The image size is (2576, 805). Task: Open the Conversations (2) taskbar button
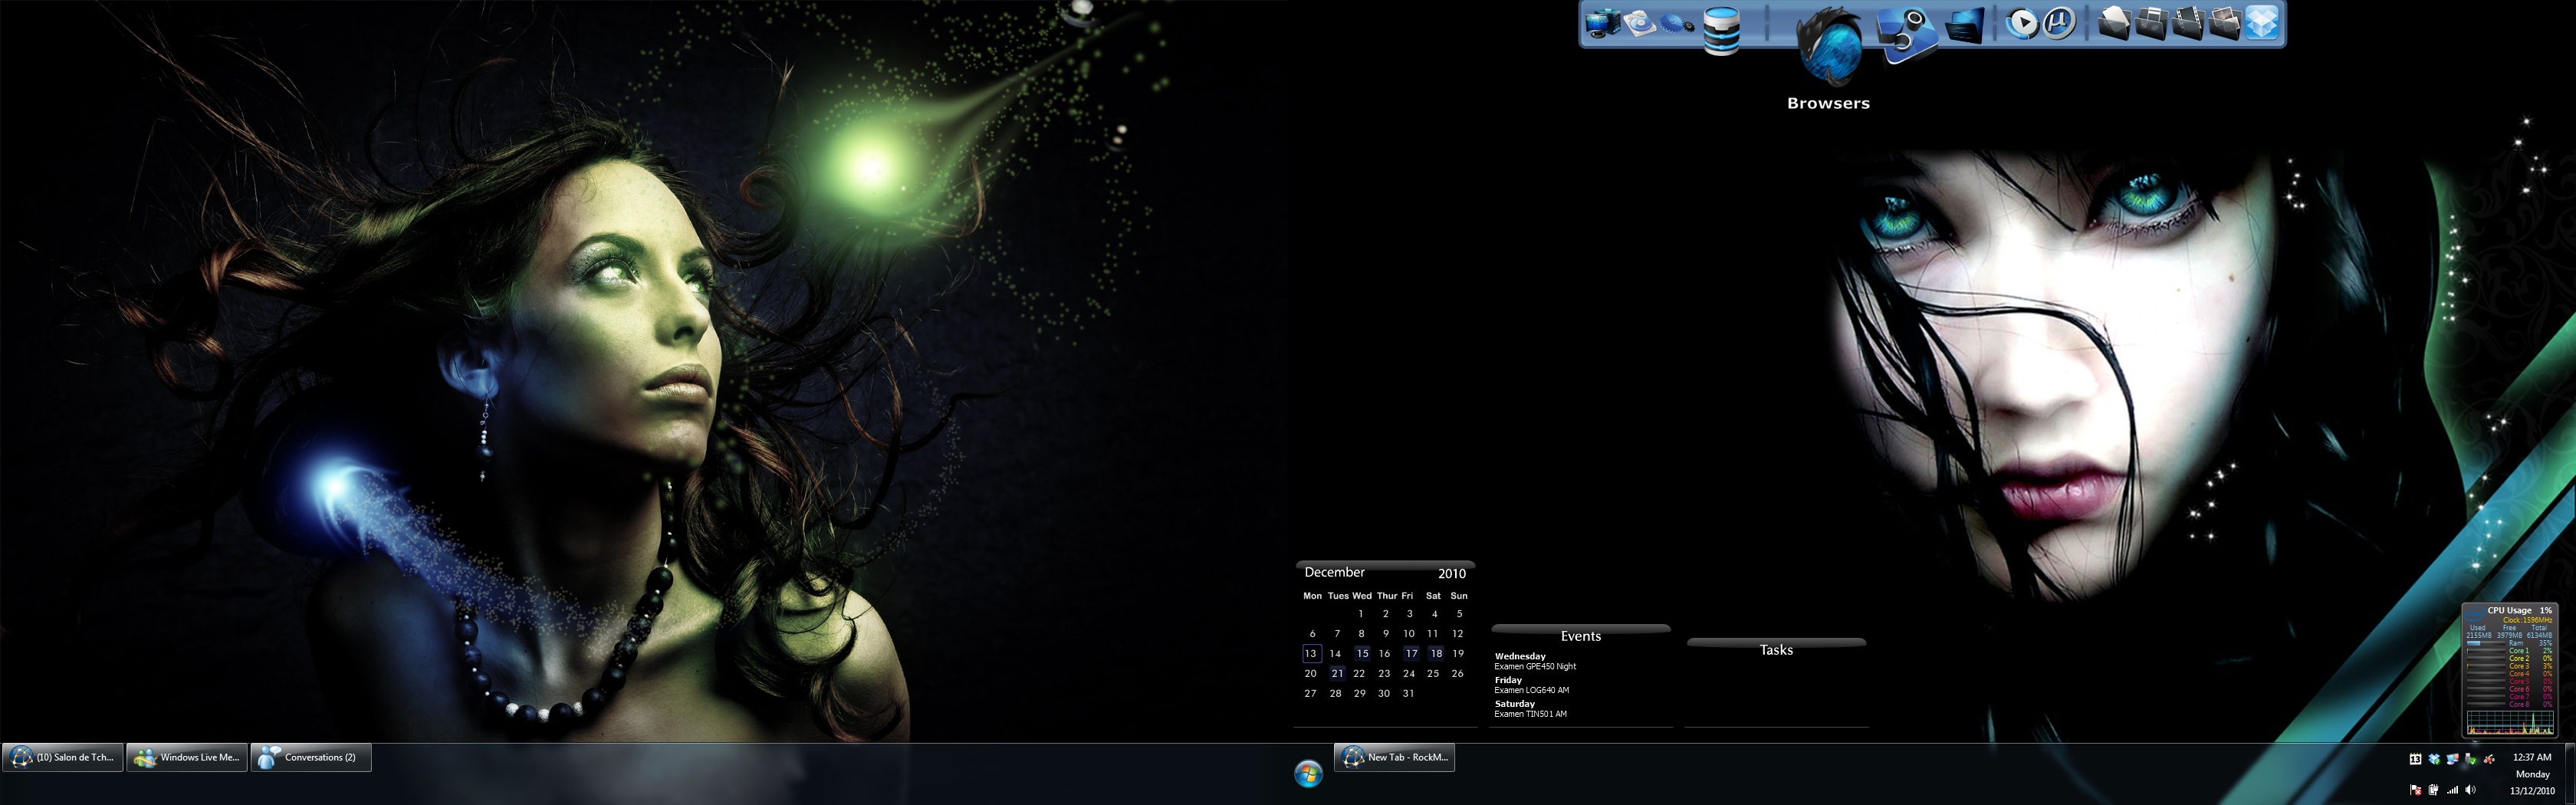311,758
